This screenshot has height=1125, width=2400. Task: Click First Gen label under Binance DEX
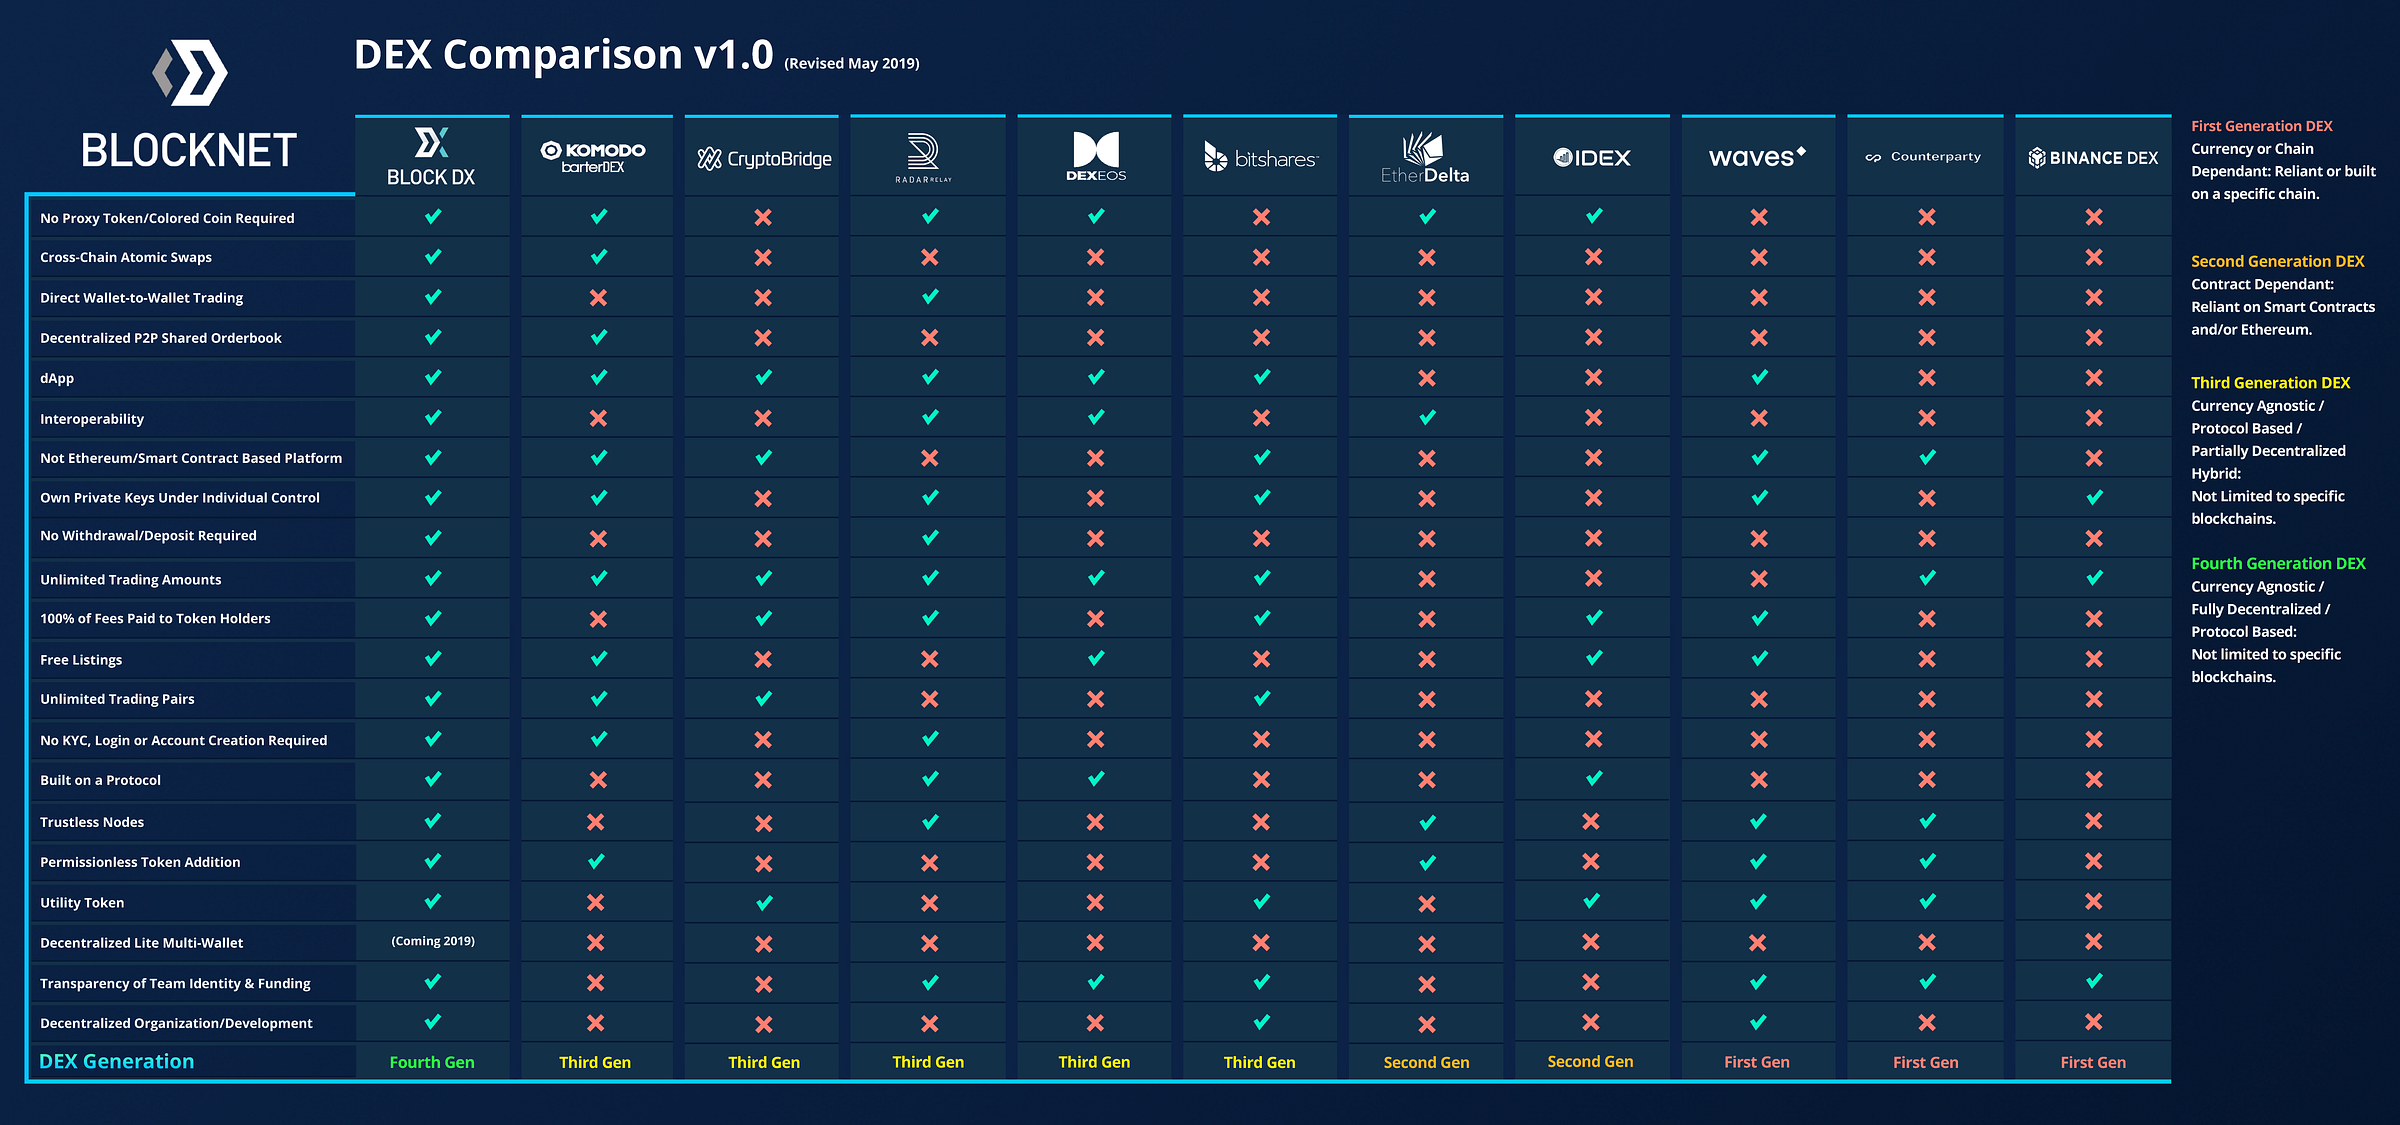click(2093, 1062)
